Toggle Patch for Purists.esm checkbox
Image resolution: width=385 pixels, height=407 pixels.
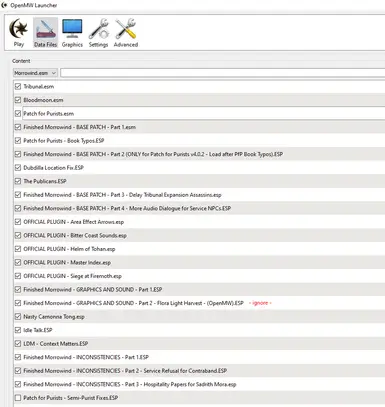pos(18,114)
